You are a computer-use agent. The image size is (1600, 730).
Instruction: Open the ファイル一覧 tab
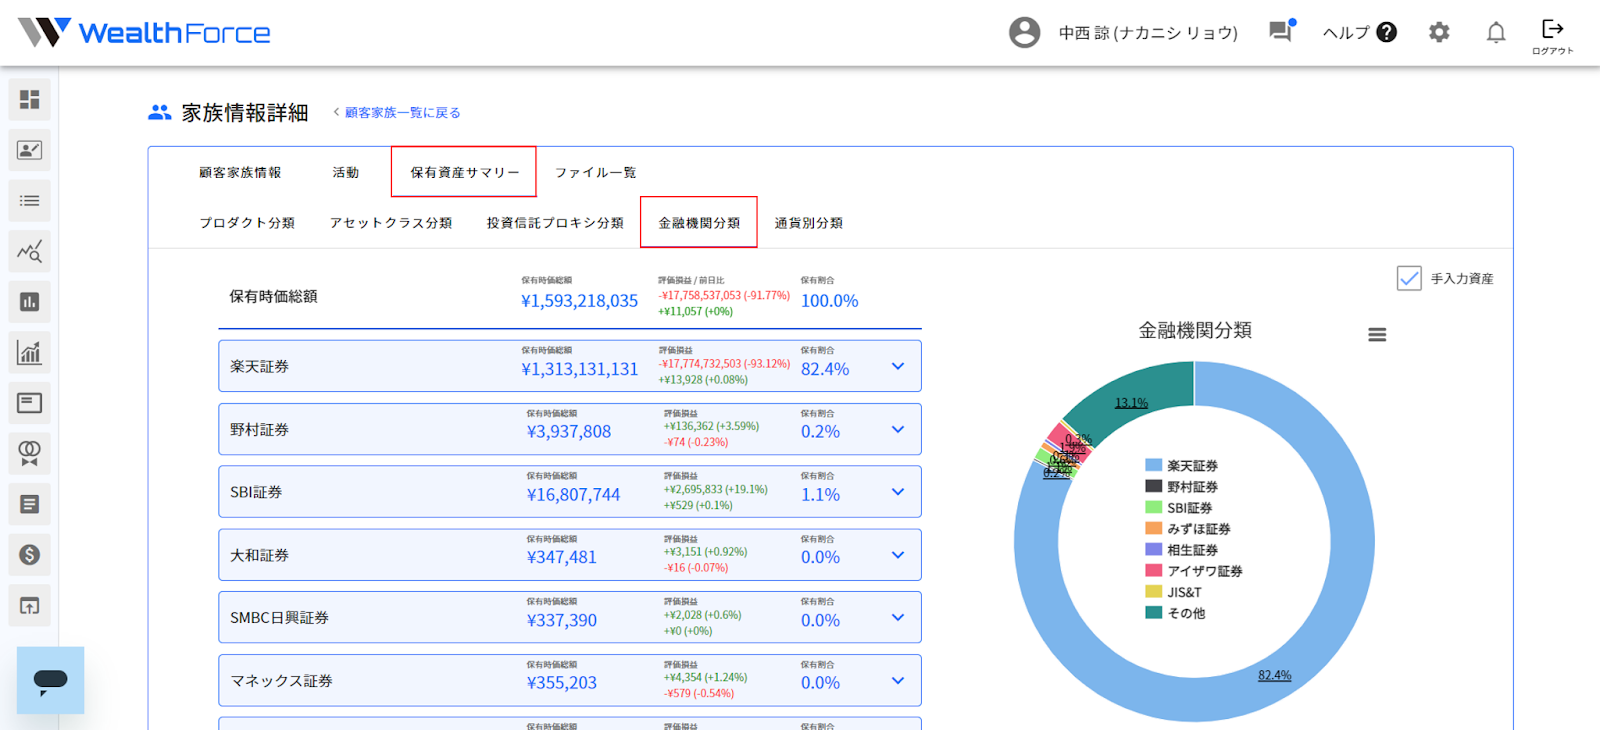596,172
